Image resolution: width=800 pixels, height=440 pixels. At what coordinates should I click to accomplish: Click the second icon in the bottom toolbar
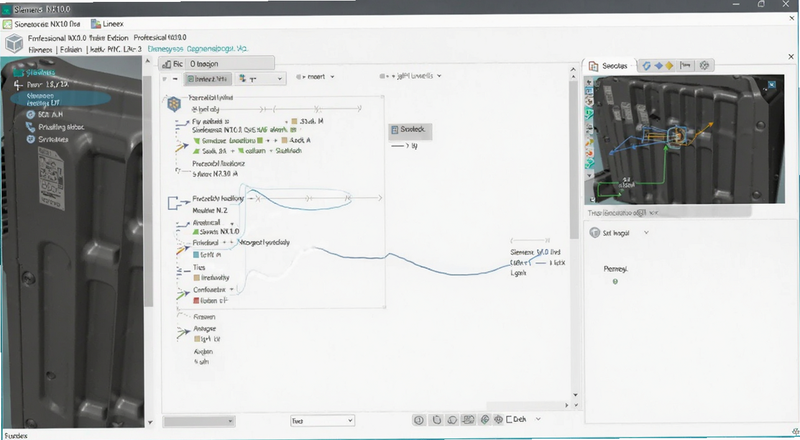(436, 420)
